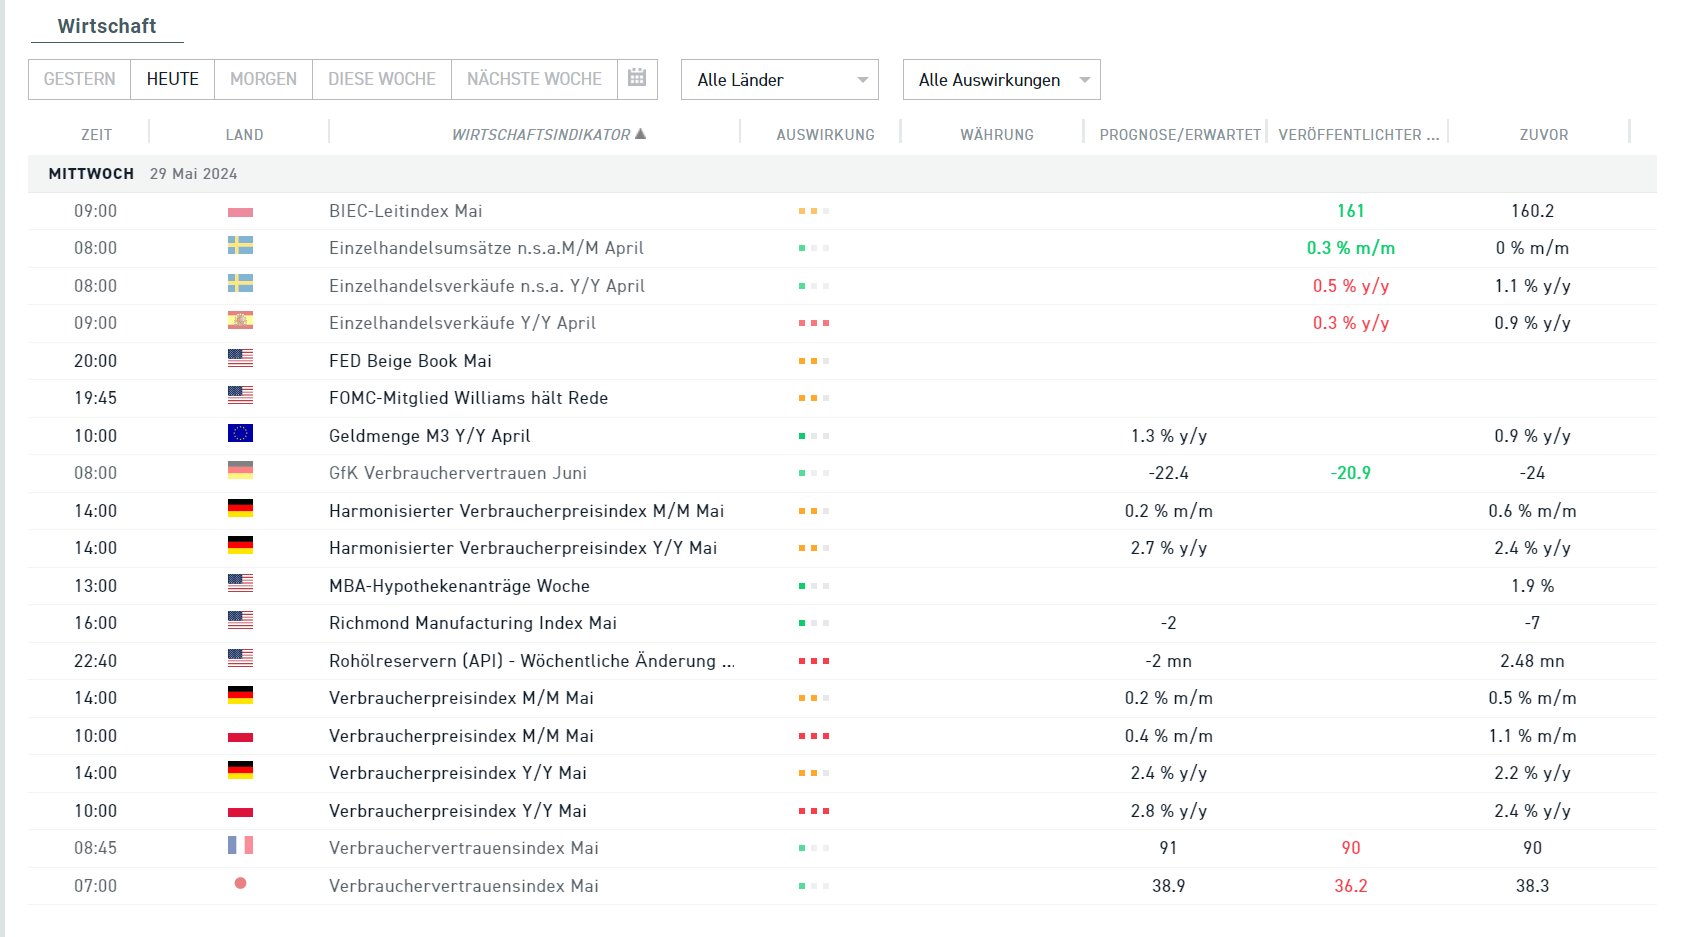
Task: Expand the Alle Auswirkungen dropdown
Action: 1001,80
